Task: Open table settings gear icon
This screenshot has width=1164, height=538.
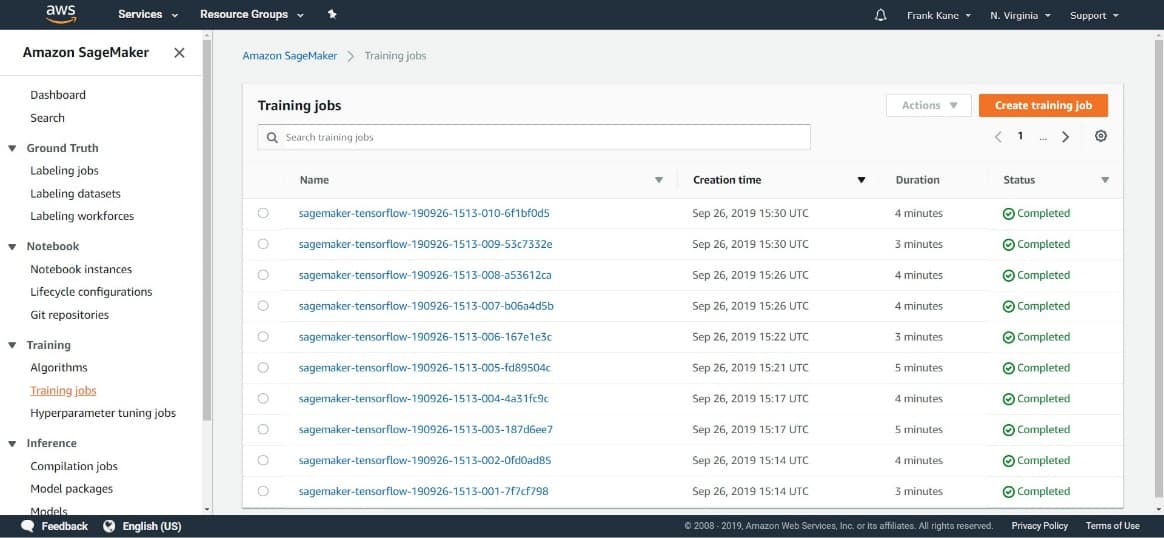Action: (x=1101, y=136)
